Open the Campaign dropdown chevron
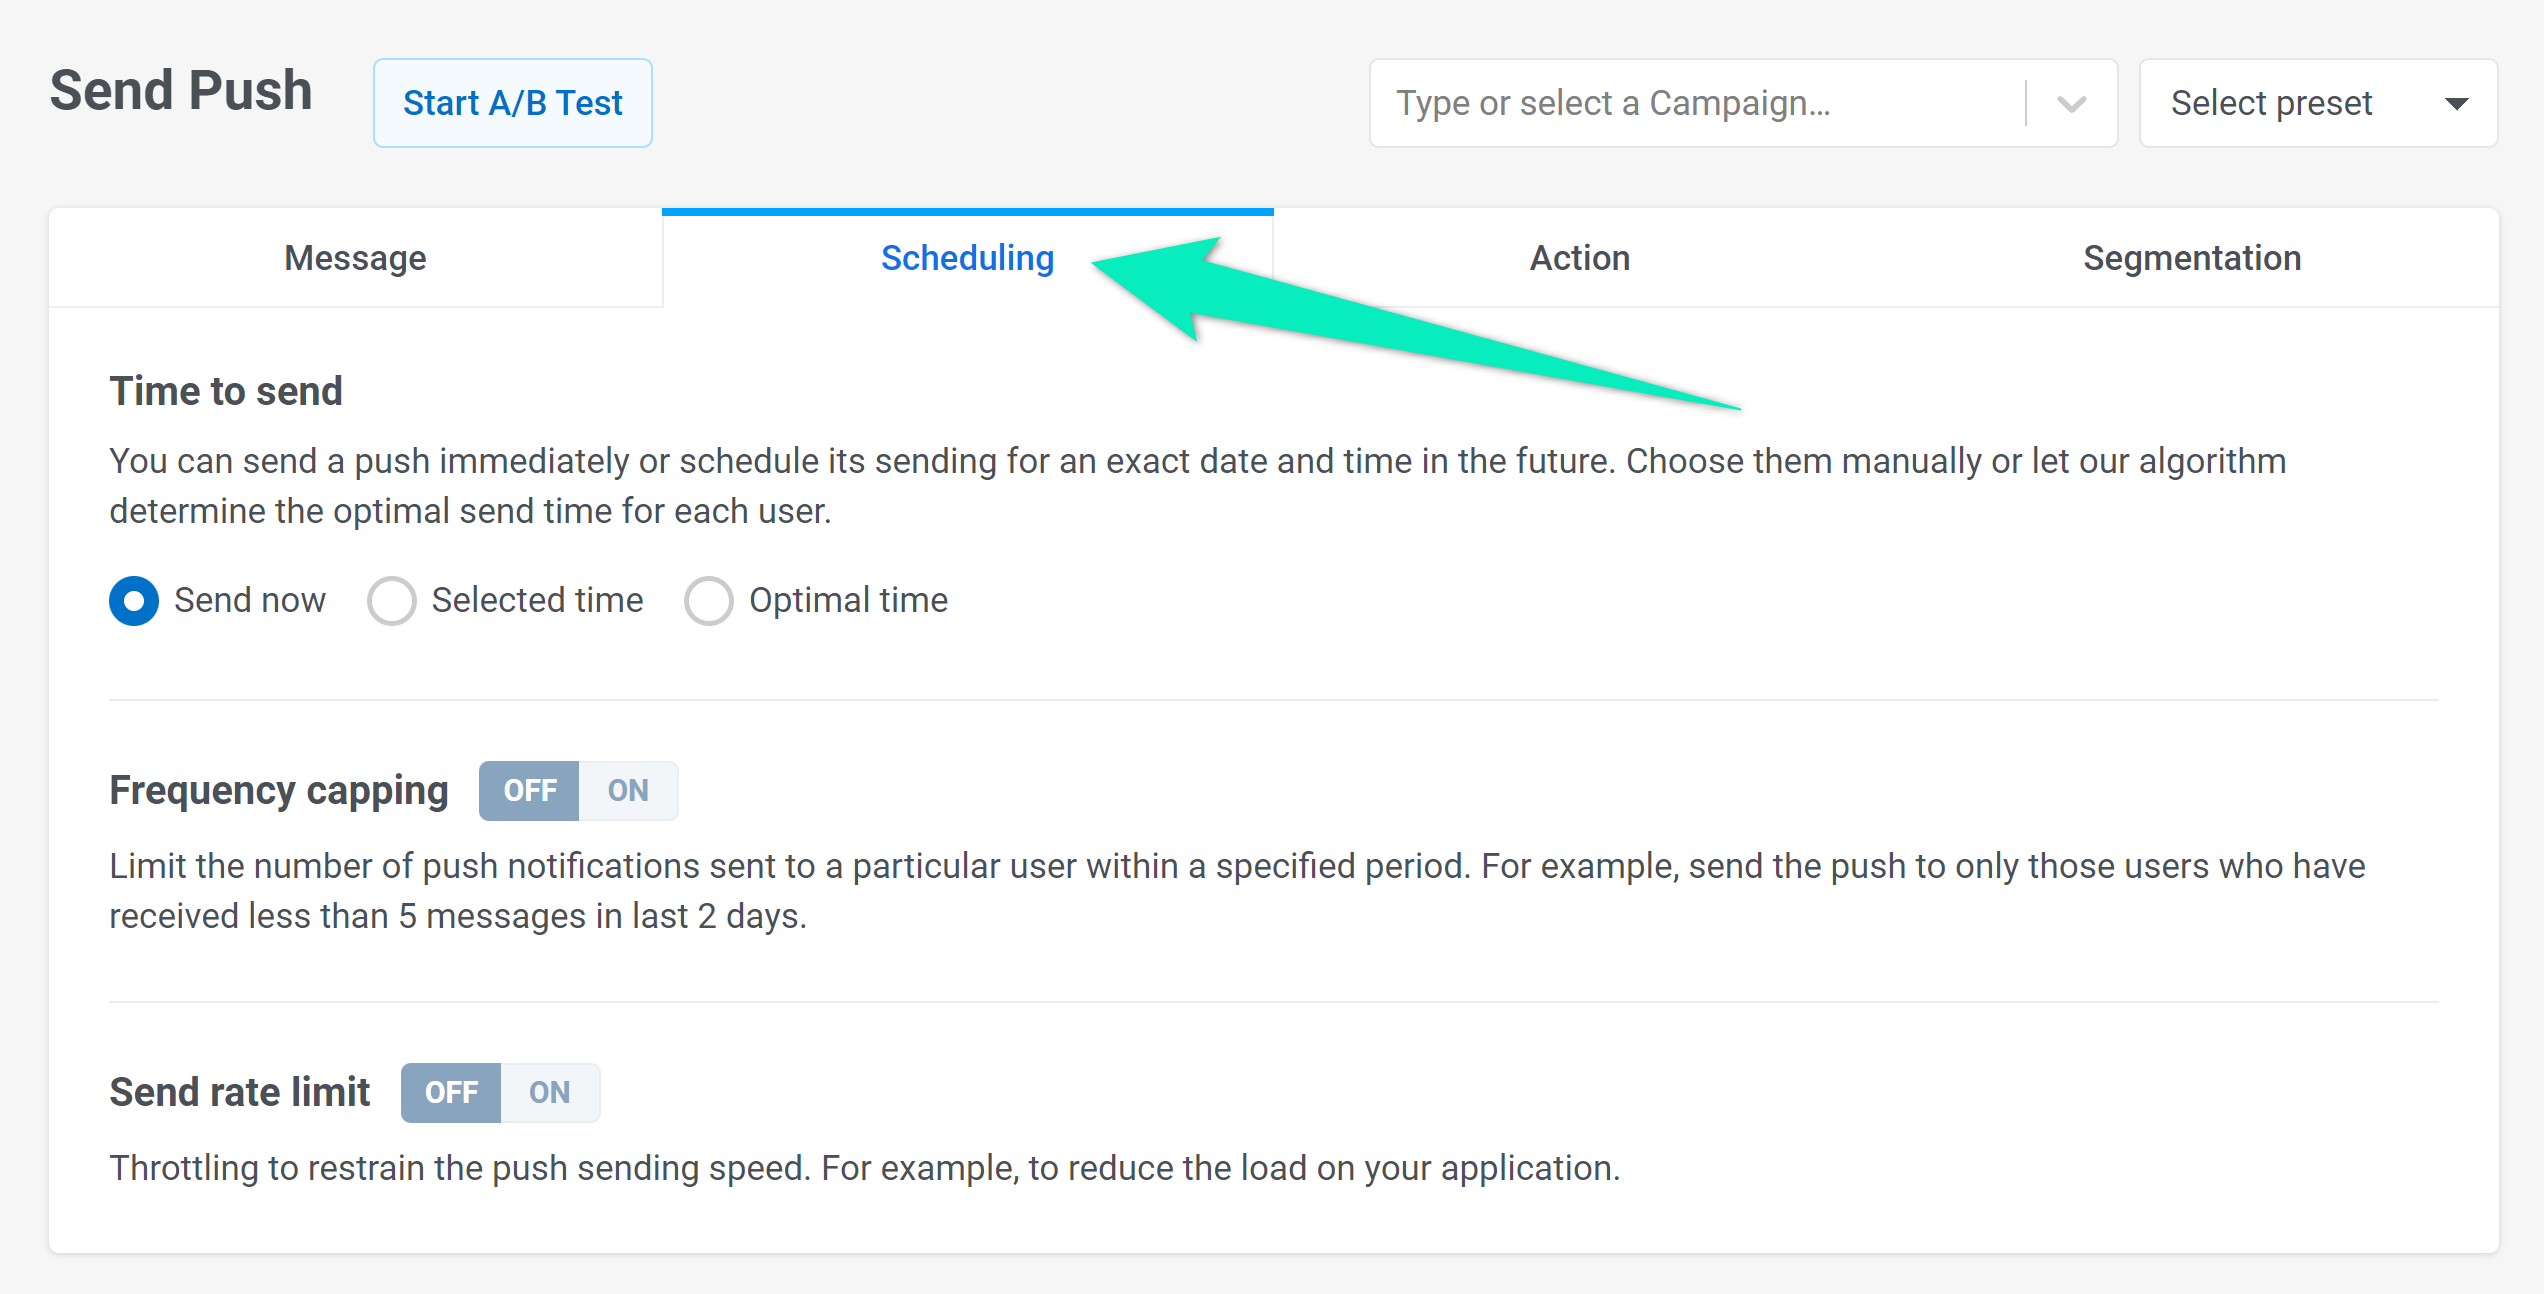 [2071, 103]
